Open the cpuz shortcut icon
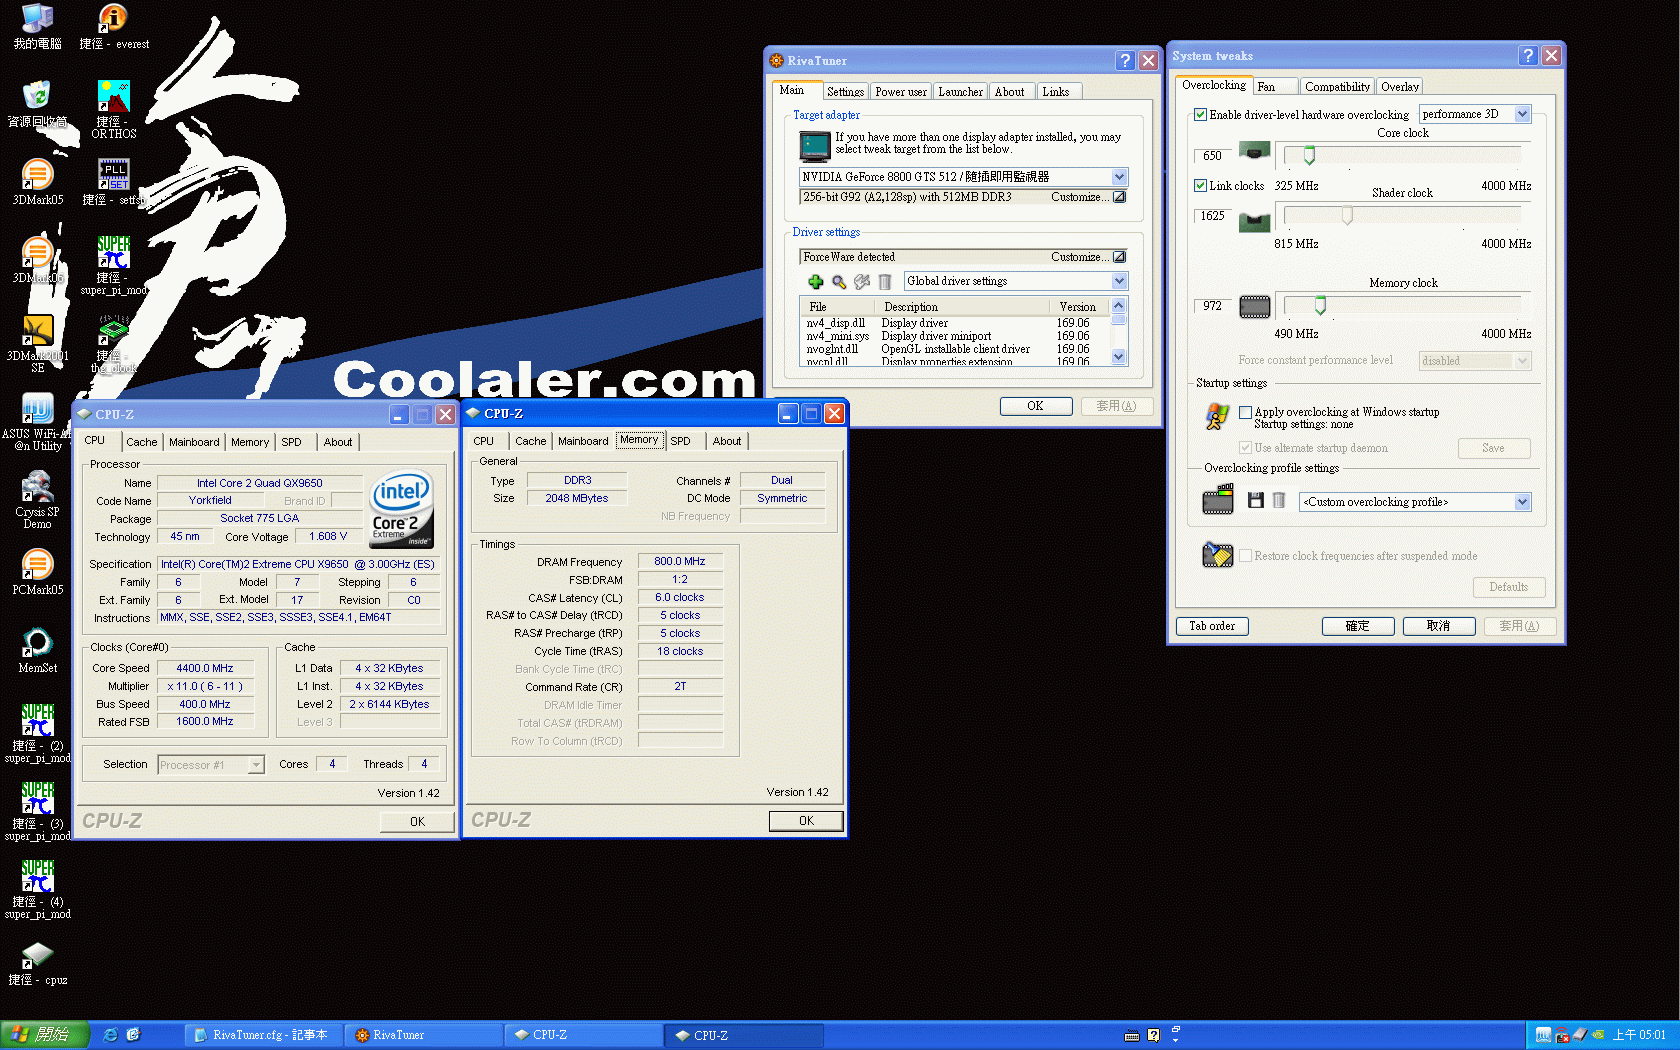Screen dimensions: 1680x1050 tap(37, 961)
